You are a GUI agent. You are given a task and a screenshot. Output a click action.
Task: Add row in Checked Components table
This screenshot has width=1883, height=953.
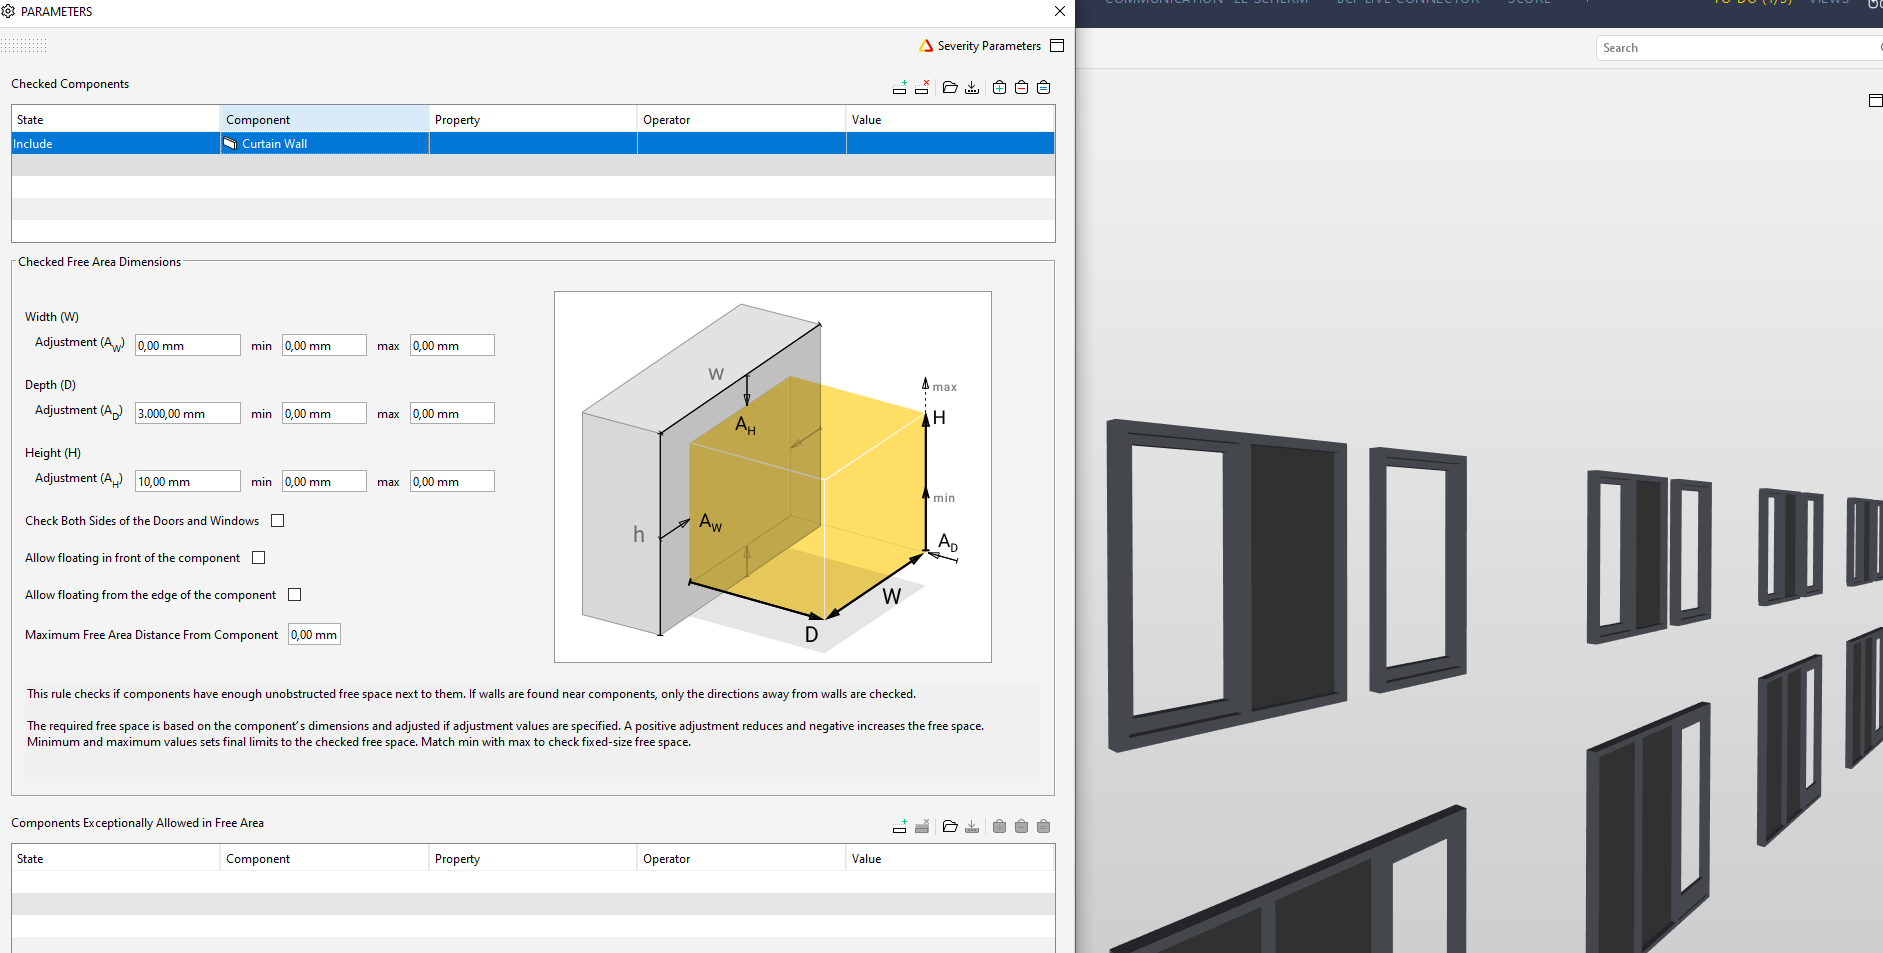point(900,88)
